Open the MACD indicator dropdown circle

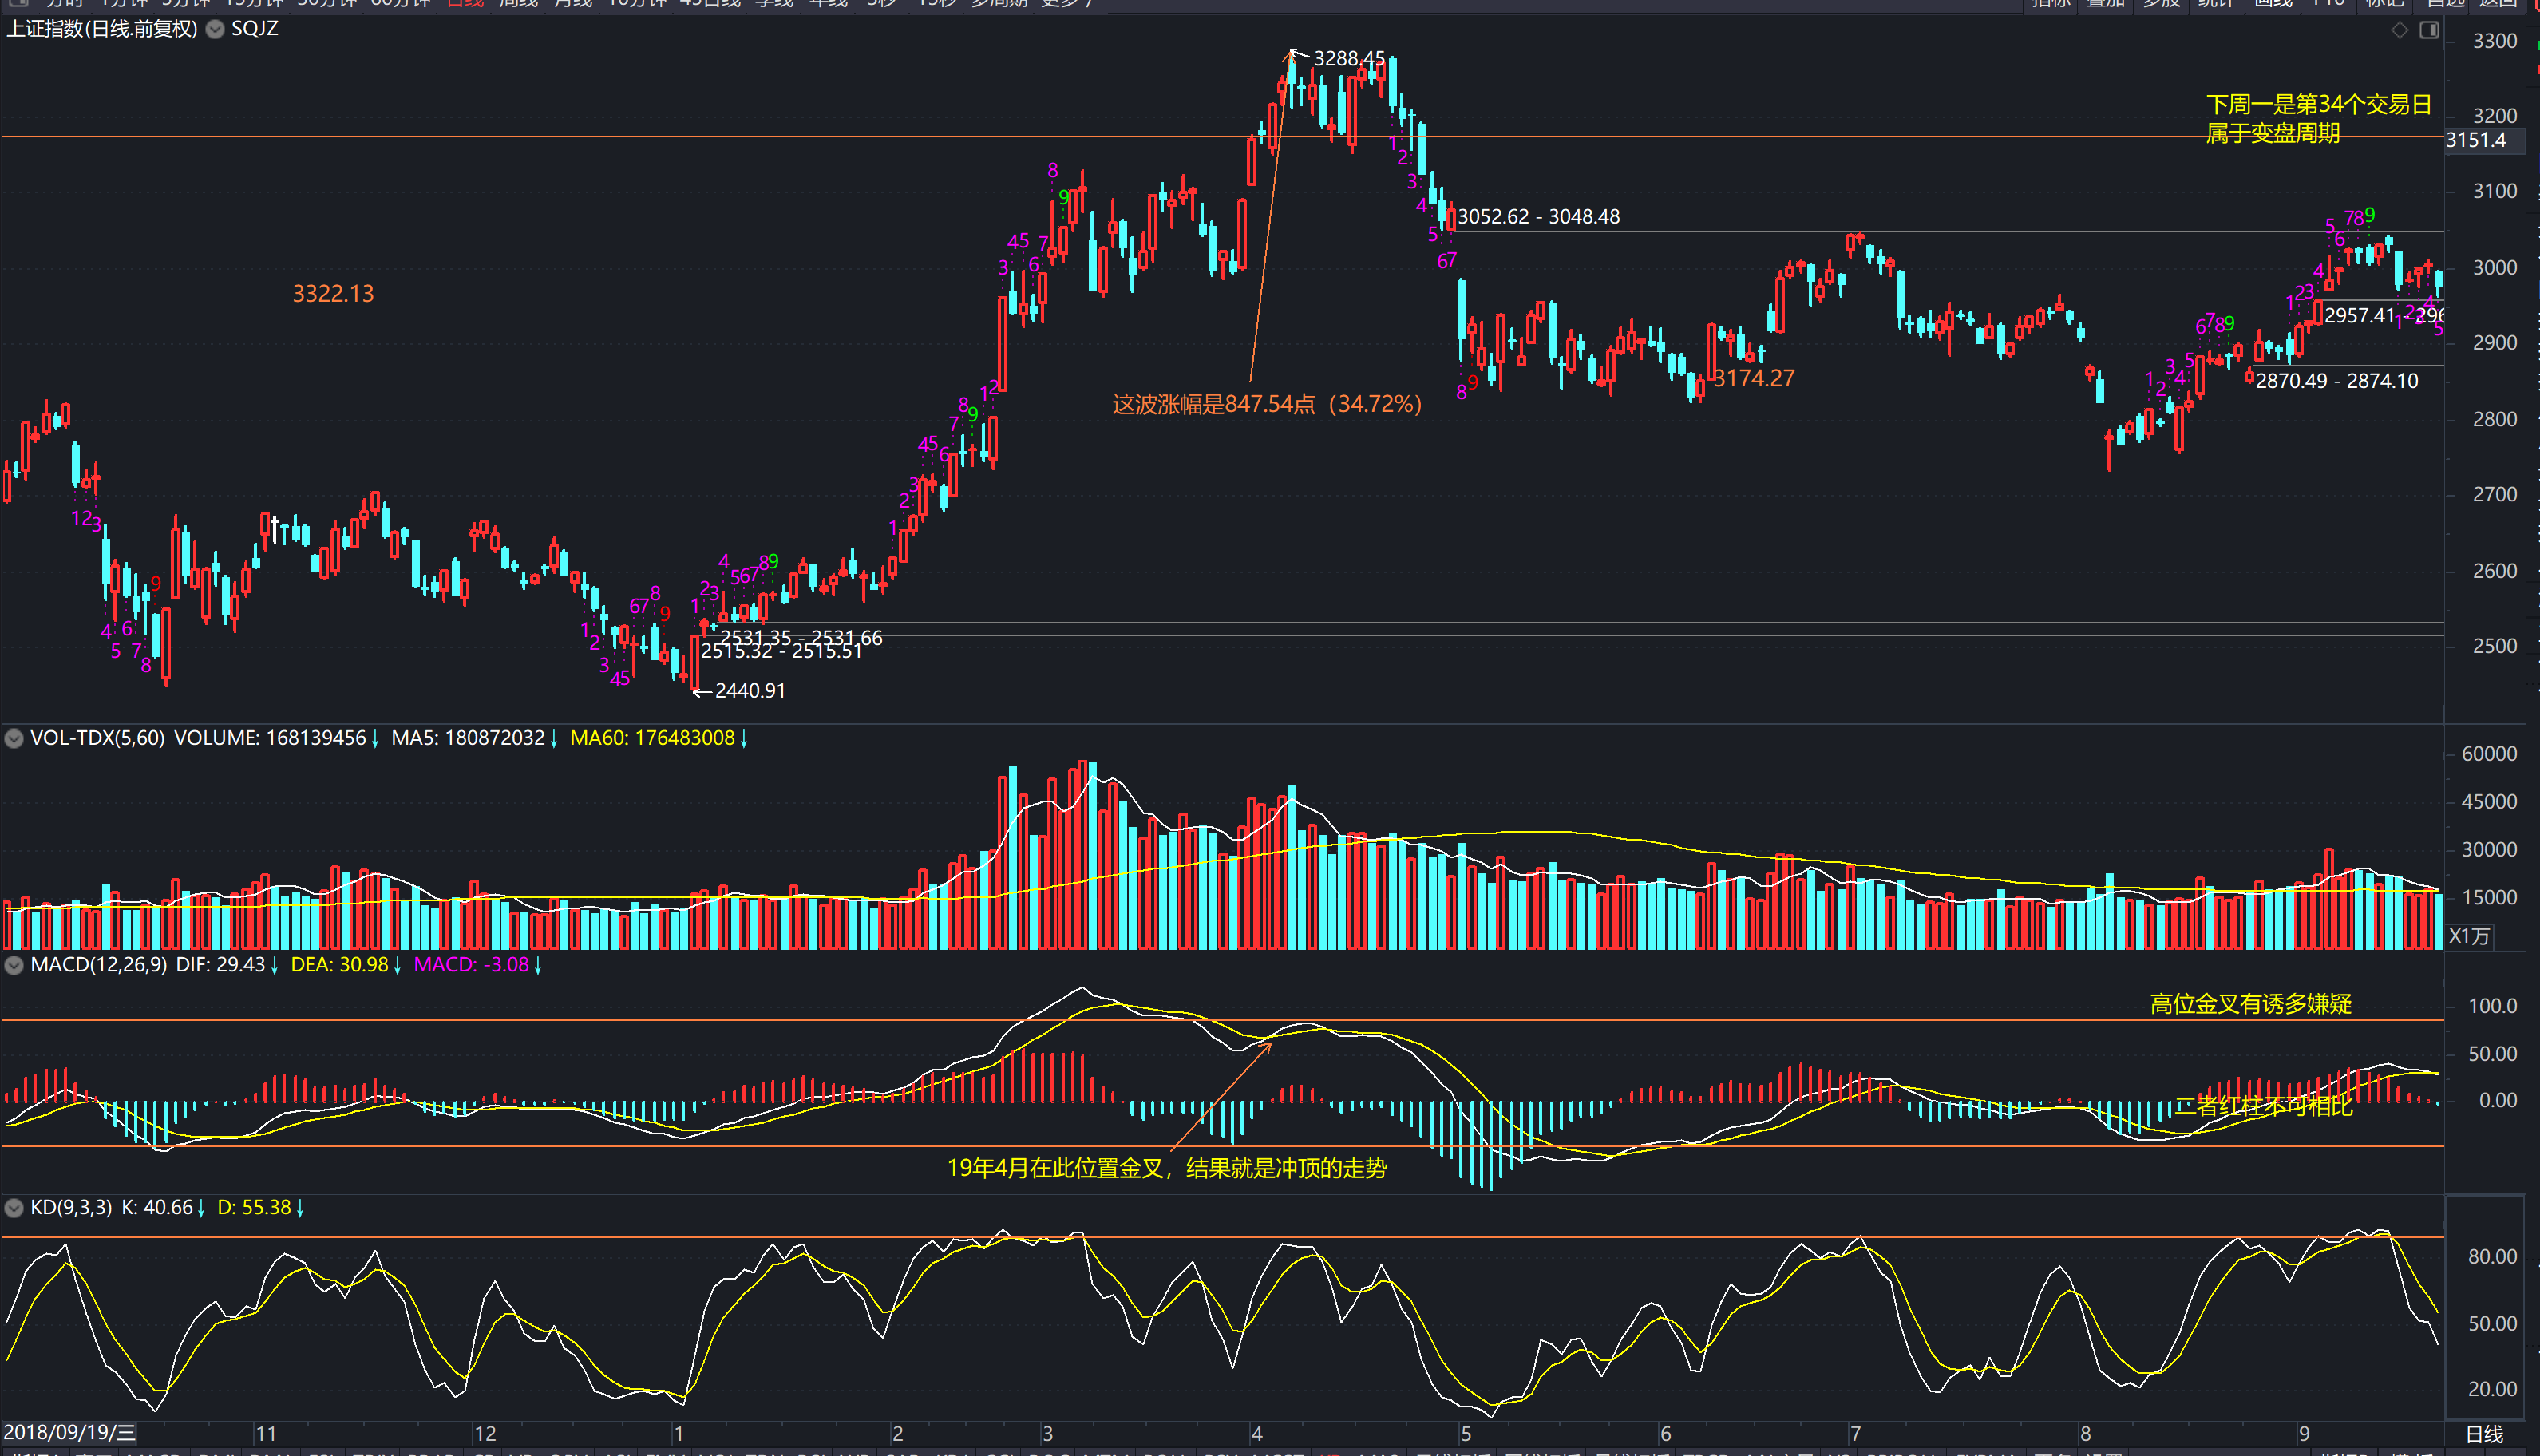coord(14,965)
